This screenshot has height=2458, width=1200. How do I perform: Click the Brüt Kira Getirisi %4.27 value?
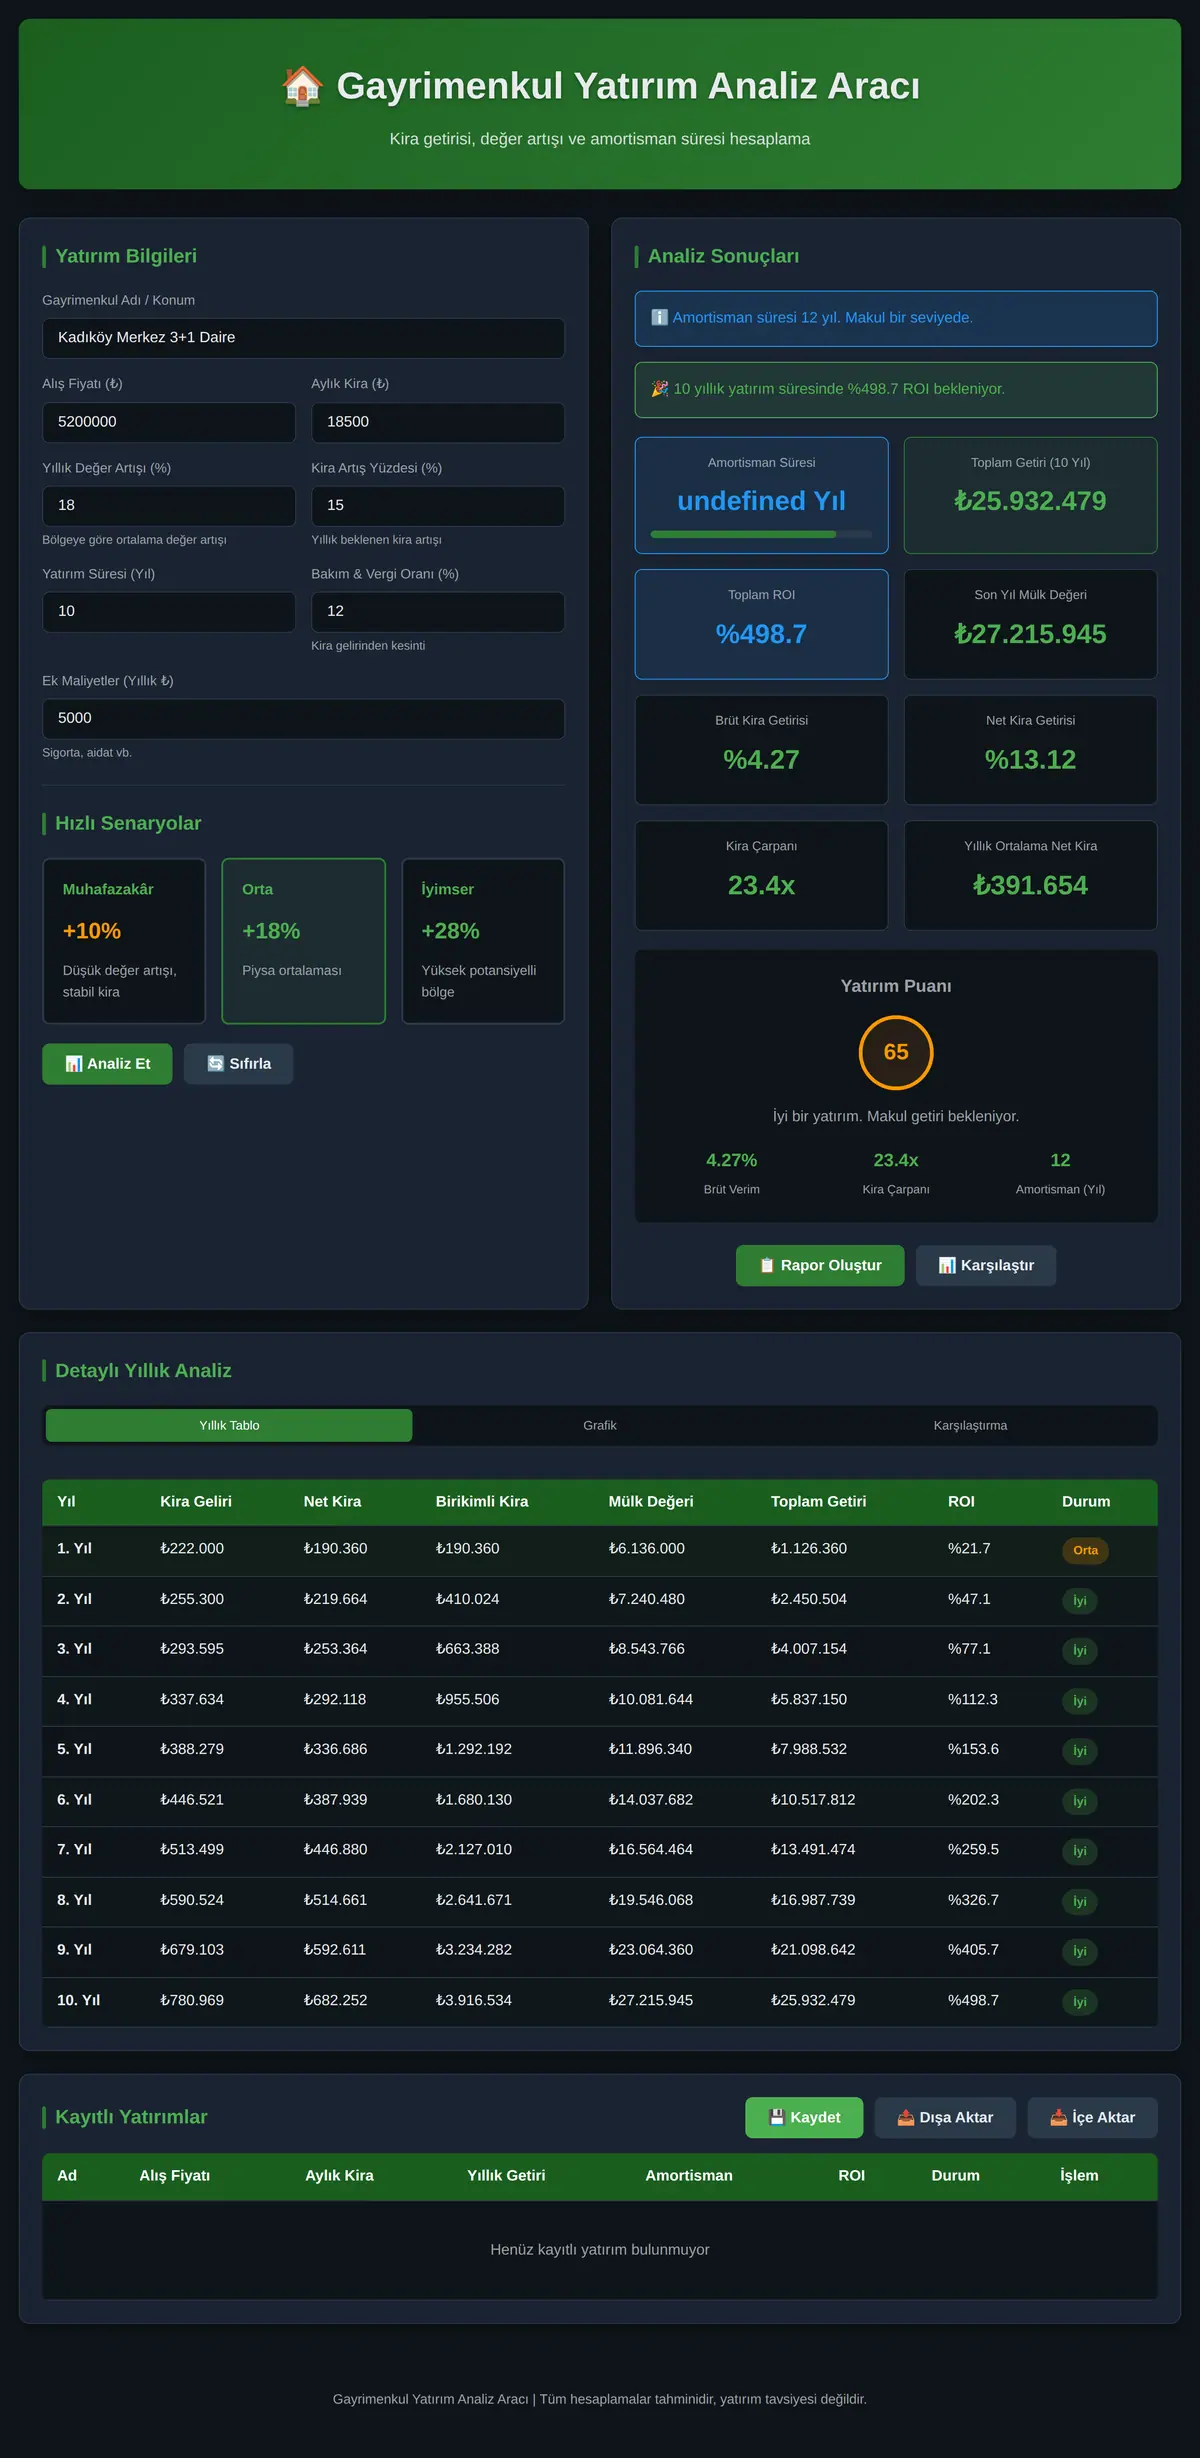point(761,760)
